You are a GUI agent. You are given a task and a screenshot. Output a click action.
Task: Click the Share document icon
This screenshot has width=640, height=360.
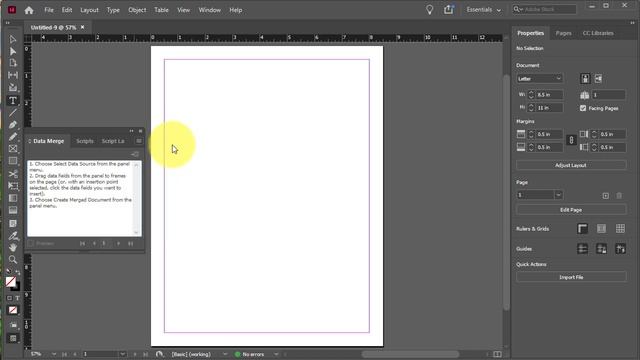tap(449, 9)
